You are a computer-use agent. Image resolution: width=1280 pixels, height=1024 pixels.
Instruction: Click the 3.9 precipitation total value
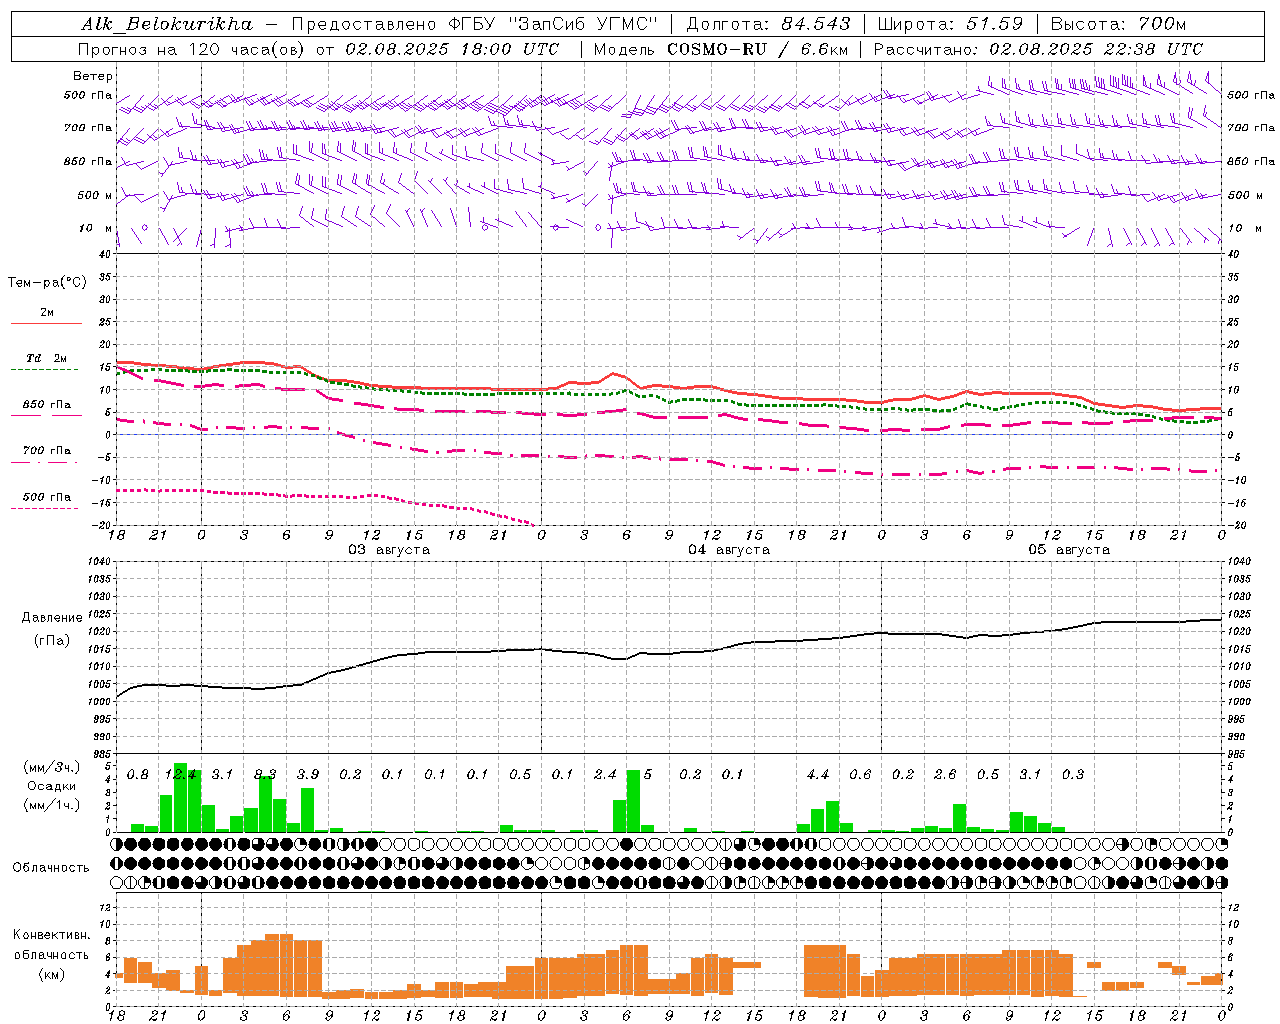pos(308,774)
